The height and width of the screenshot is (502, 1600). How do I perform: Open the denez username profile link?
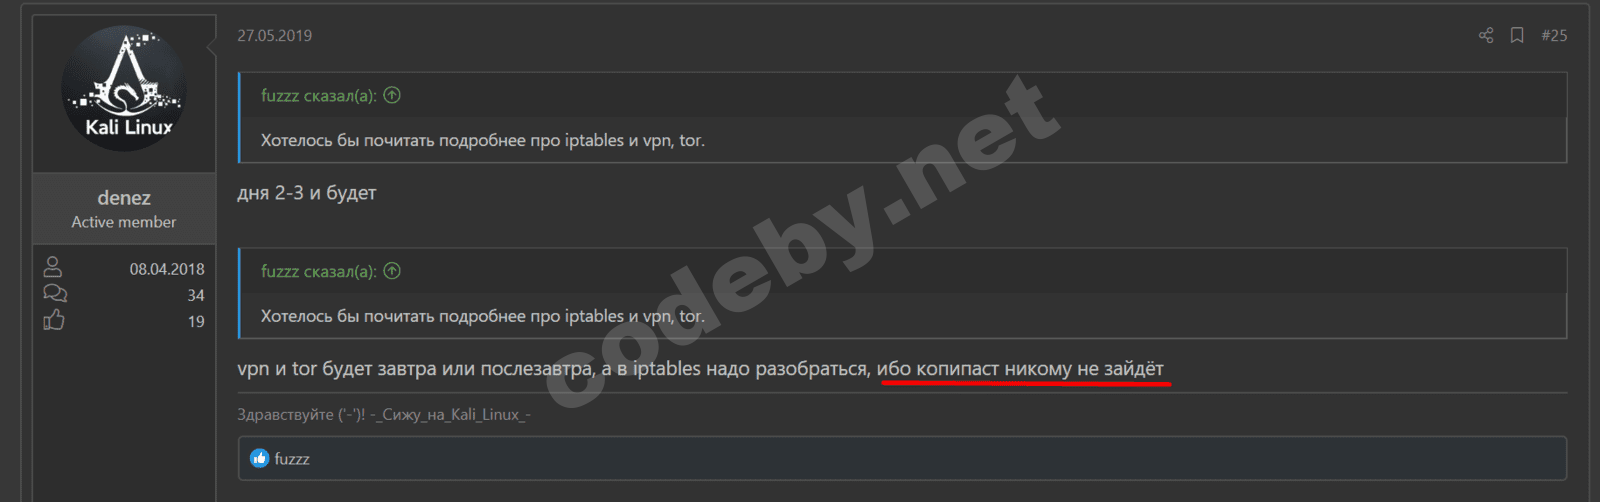click(124, 198)
